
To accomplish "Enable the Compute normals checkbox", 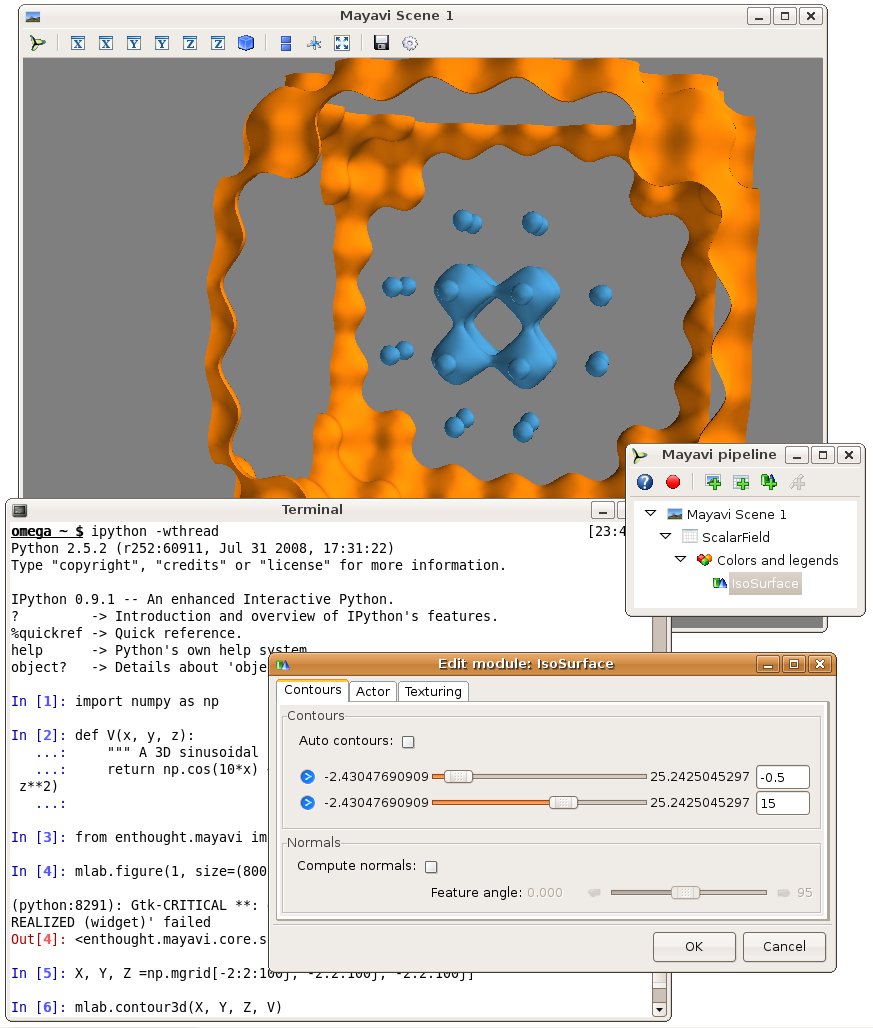I will click(431, 867).
